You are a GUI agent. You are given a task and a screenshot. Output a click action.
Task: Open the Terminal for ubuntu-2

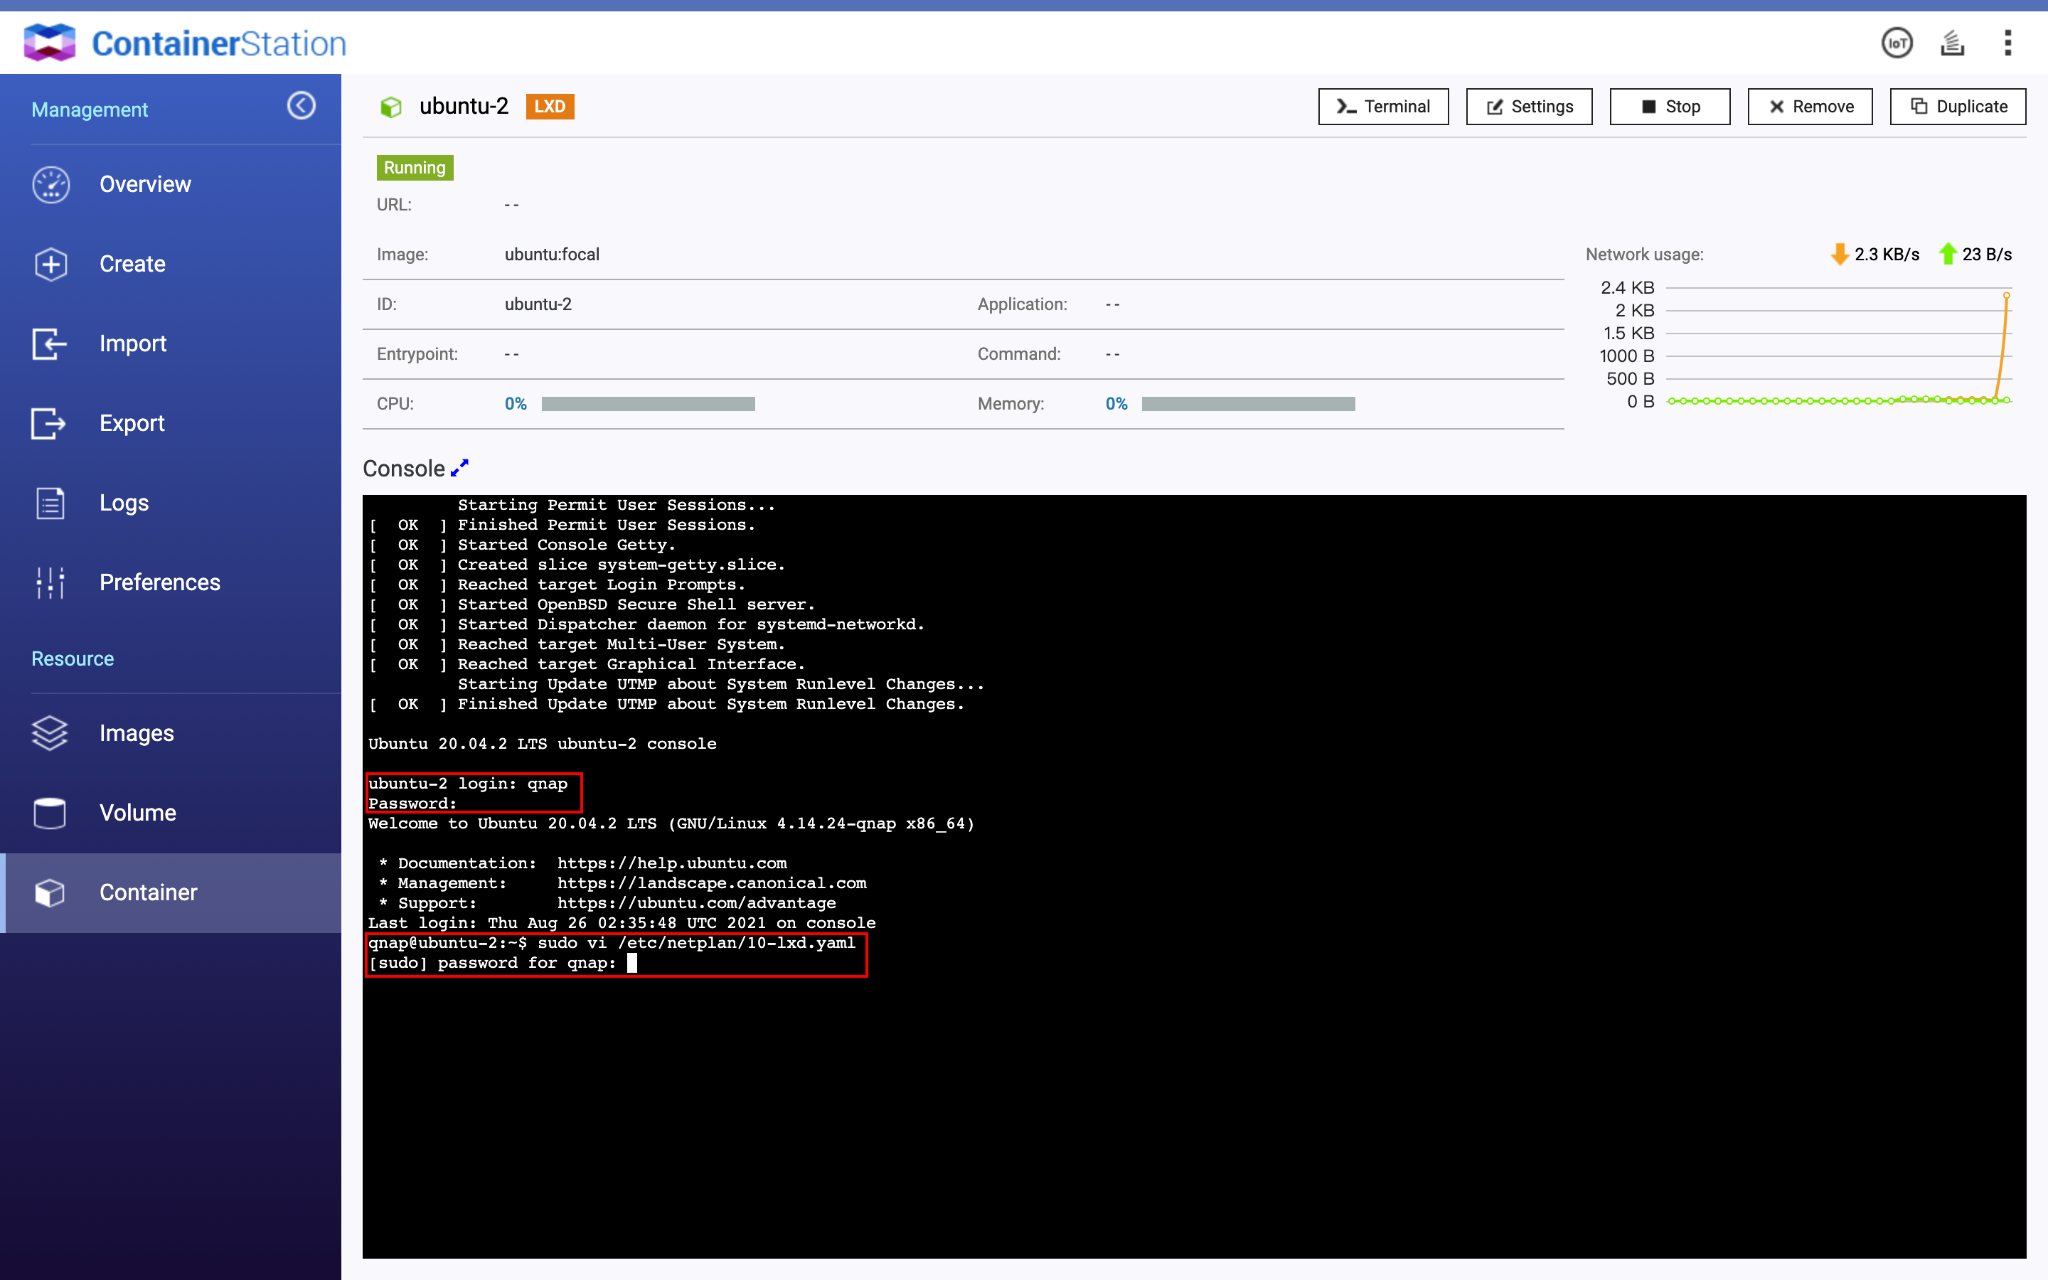(x=1383, y=107)
